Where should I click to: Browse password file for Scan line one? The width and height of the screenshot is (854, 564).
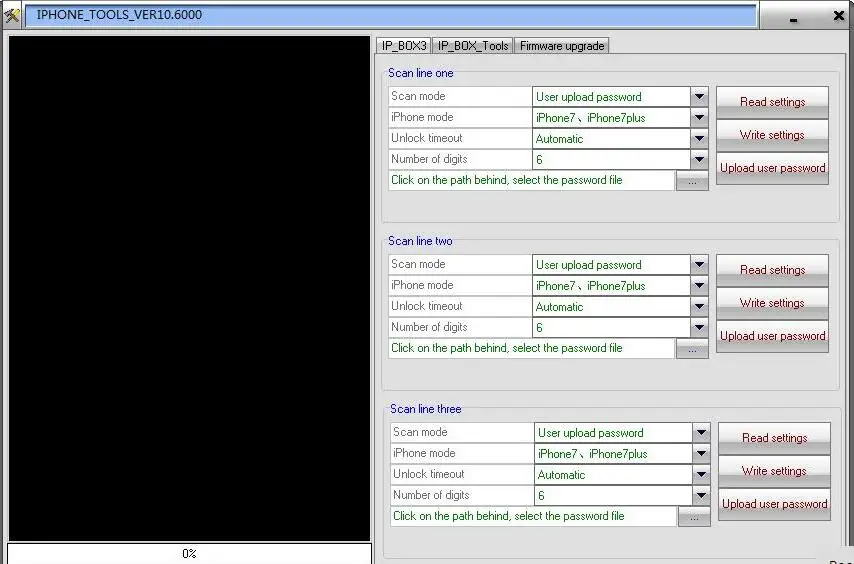point(692,181)
